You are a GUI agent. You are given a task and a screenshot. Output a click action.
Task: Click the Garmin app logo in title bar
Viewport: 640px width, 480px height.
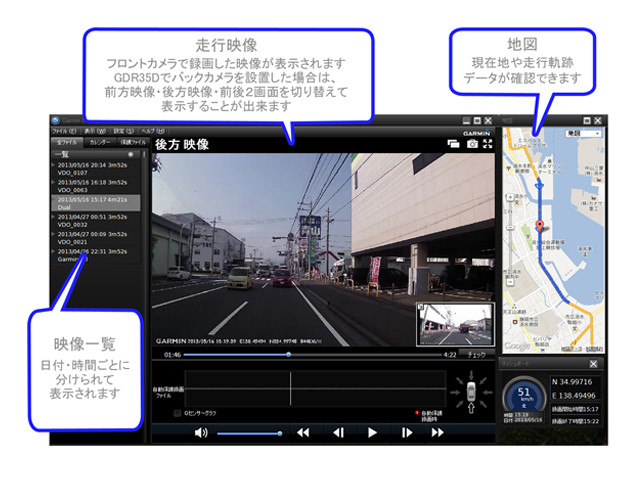coord(56,120)
